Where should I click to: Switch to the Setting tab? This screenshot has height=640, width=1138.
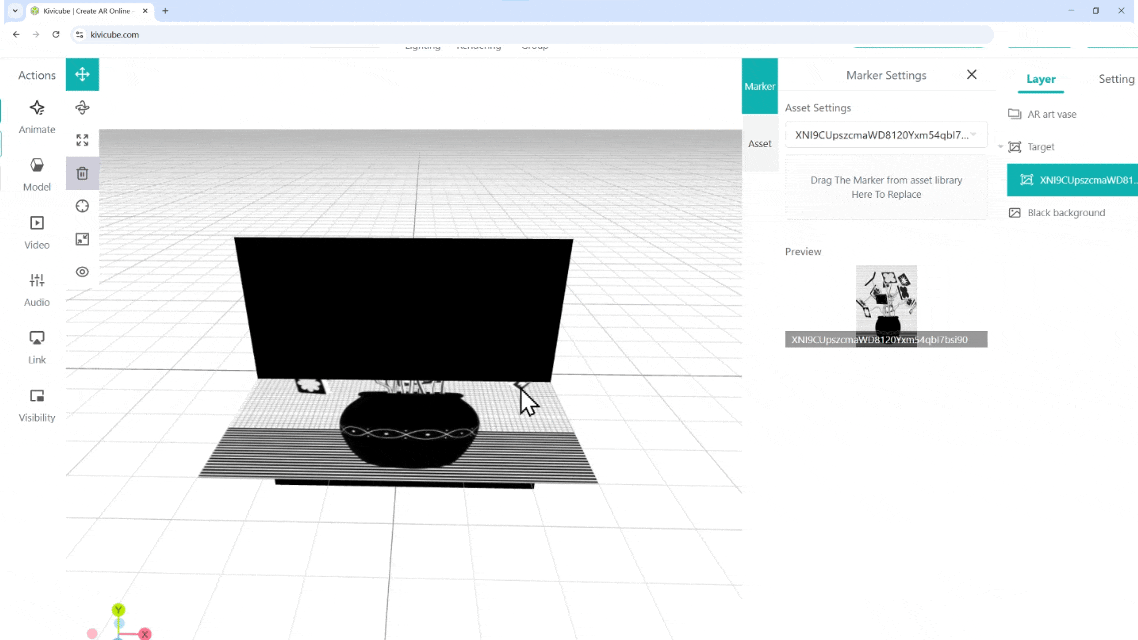[x=1116, y=79]
